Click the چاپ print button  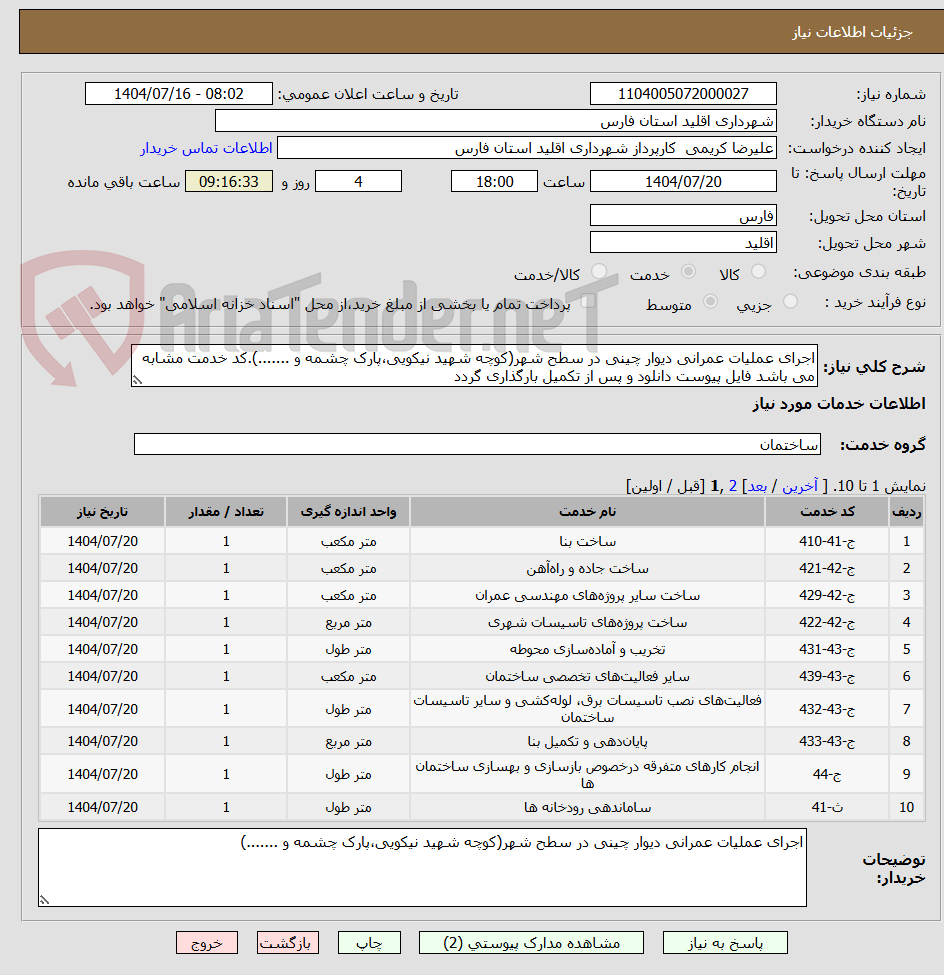369,942
